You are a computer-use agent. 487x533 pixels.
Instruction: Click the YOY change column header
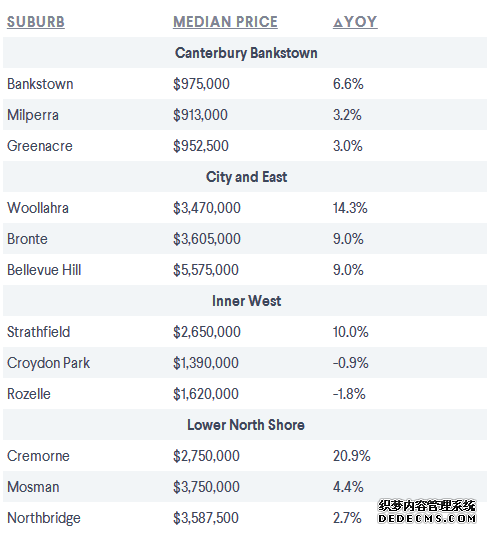[x=355, y=22]
